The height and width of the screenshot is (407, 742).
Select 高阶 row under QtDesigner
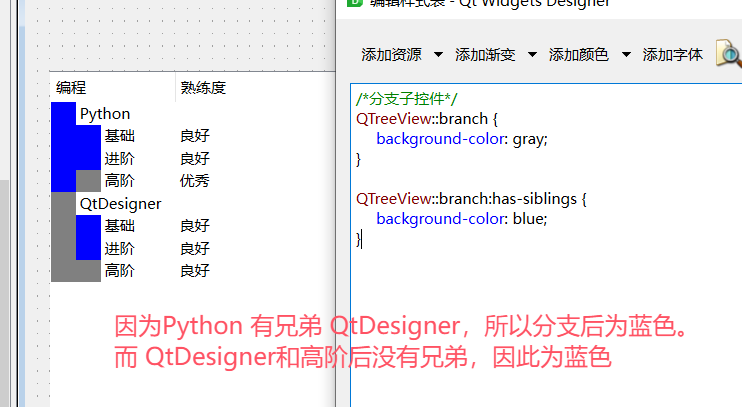point(120,271)
